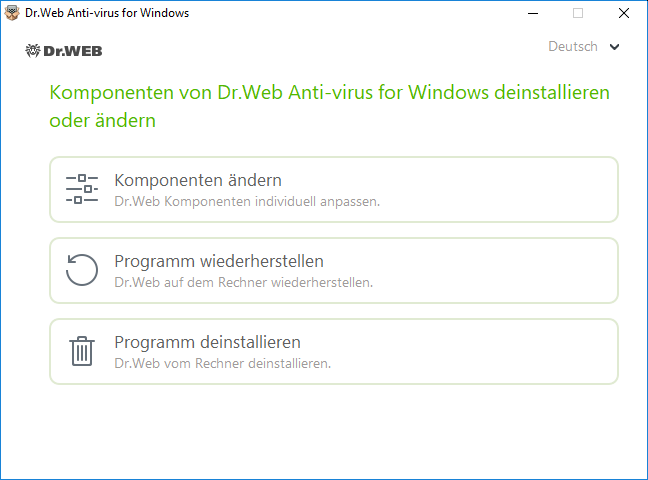
Task: Close the Dr.Web Anti-virus window
Action: pos(624,13)
